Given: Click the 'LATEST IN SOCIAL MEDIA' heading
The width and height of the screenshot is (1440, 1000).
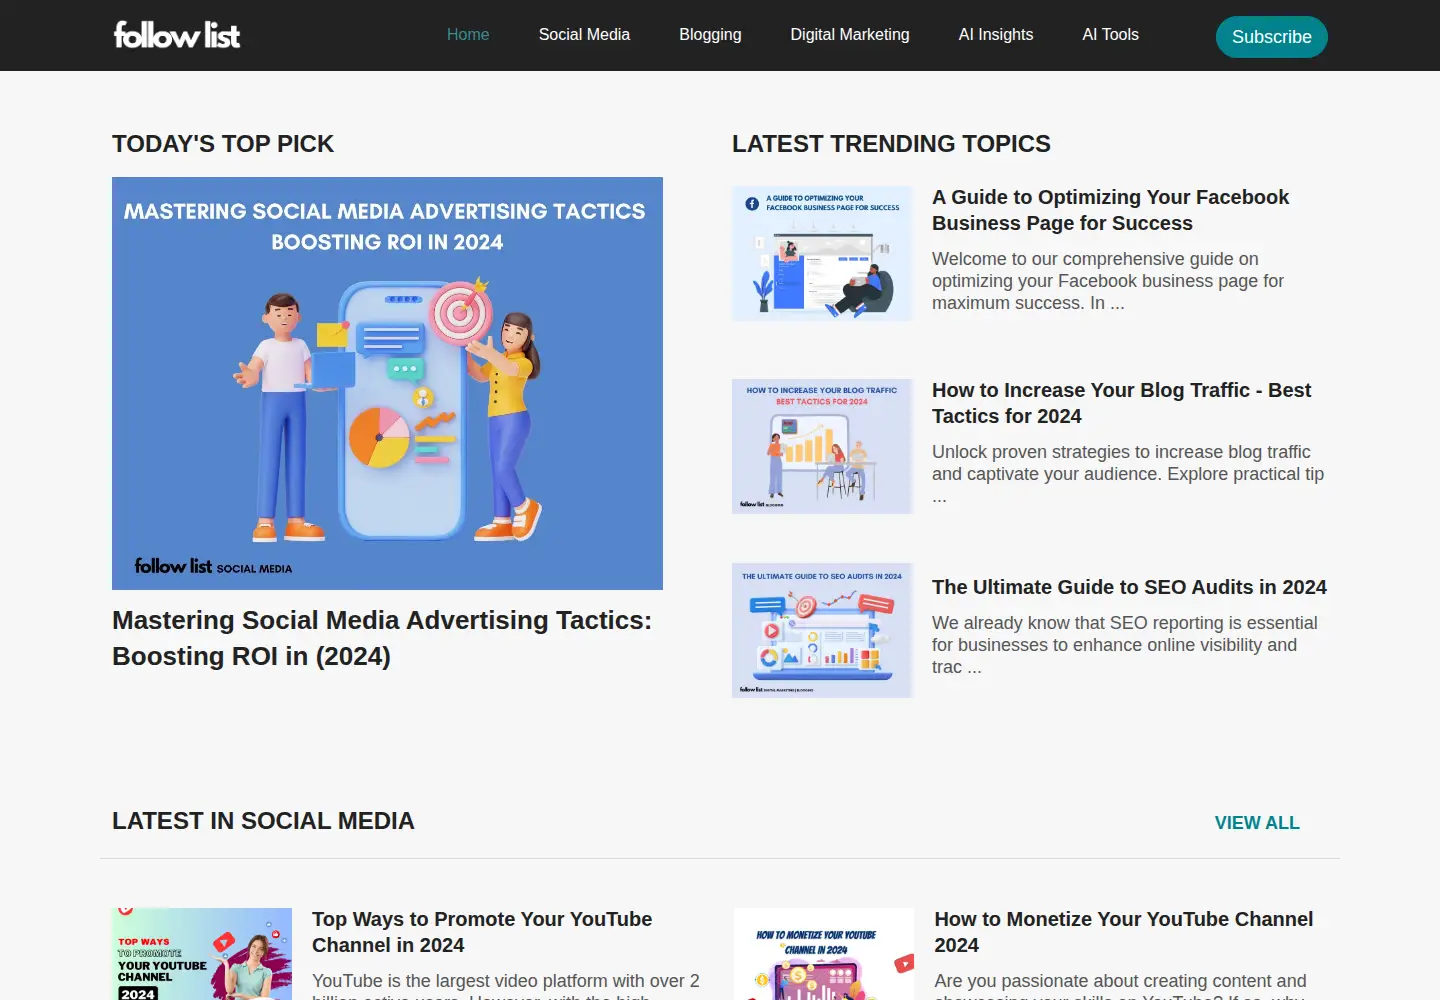Looking at the screenshot, I should (263, 821).
